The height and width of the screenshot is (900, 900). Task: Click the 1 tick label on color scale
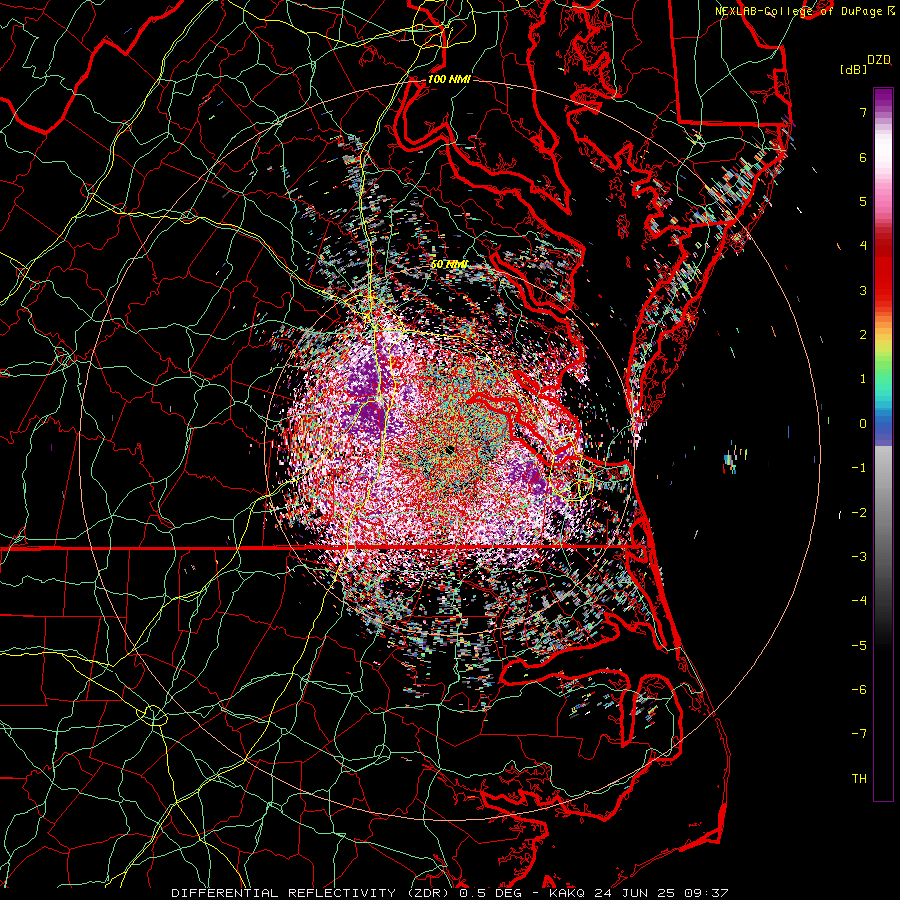(x=863, y=379)
